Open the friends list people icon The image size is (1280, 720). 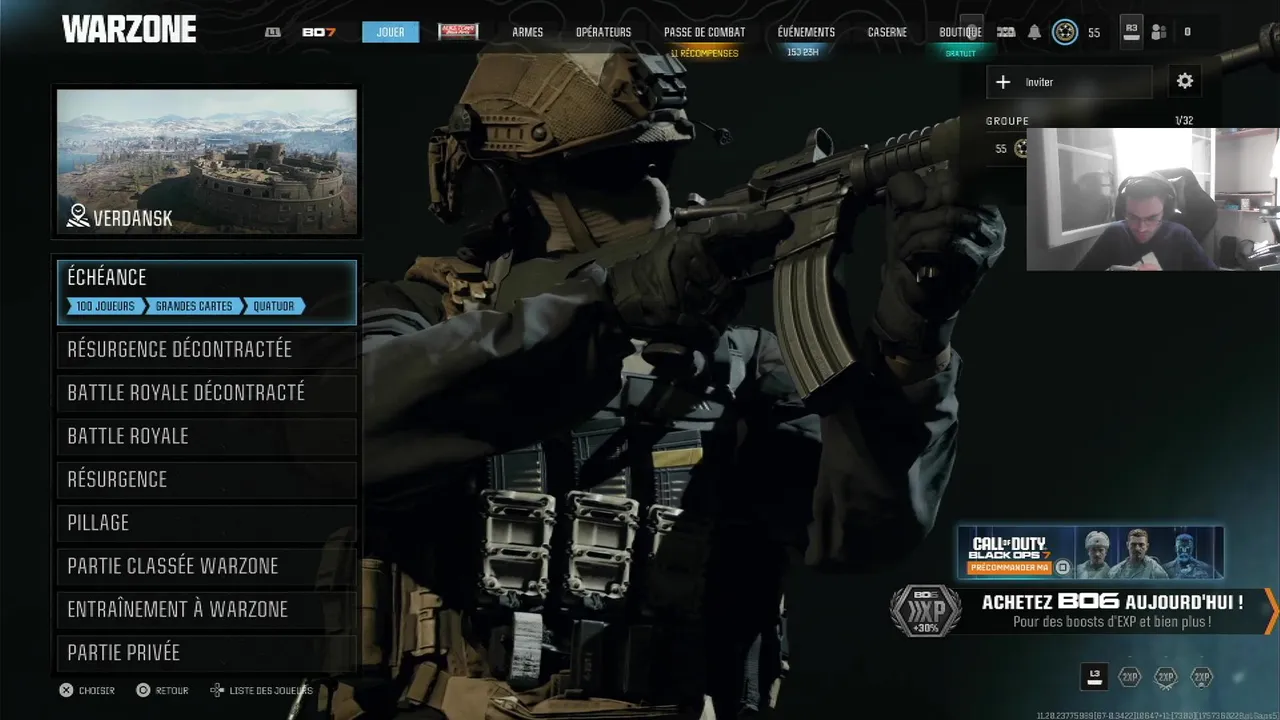coord(1159,32)
